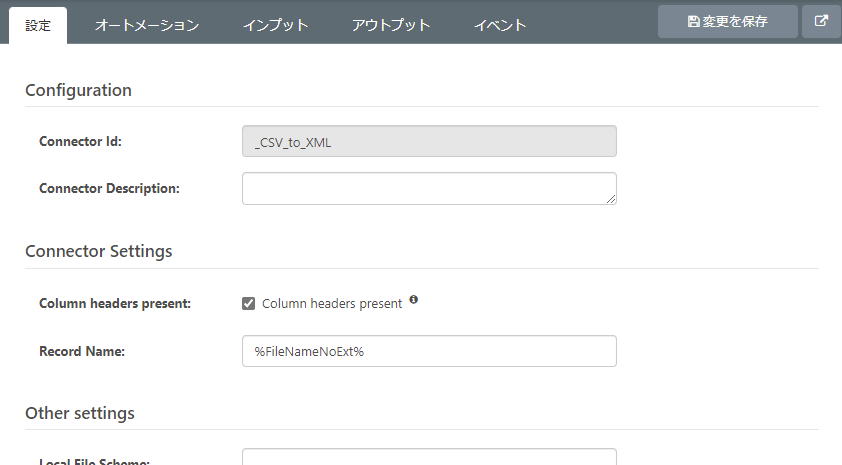Show the イベント tab

pyautogui.click(x=500, y=25)
